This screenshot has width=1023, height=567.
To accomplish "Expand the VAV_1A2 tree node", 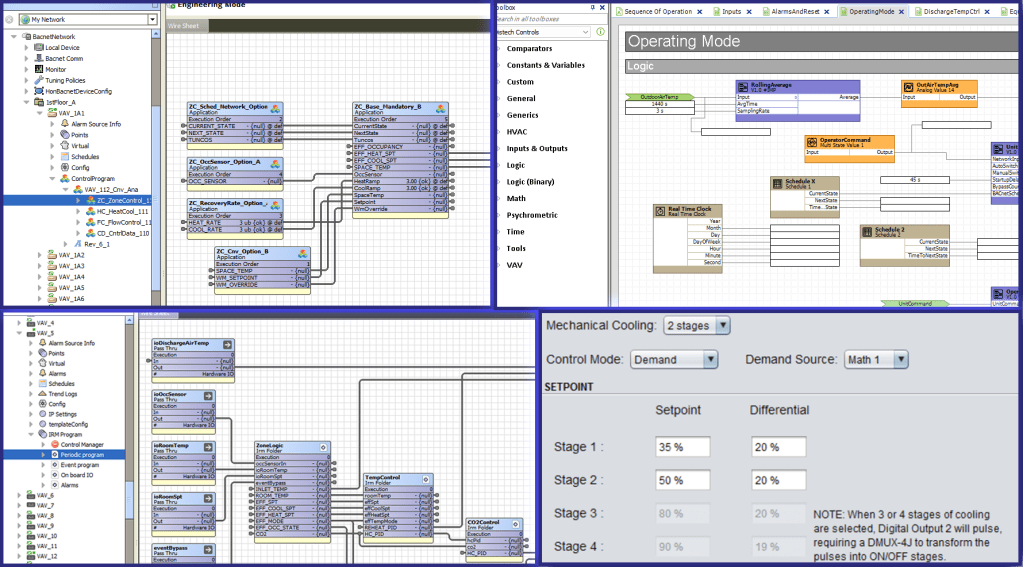I will click(40, 255).
